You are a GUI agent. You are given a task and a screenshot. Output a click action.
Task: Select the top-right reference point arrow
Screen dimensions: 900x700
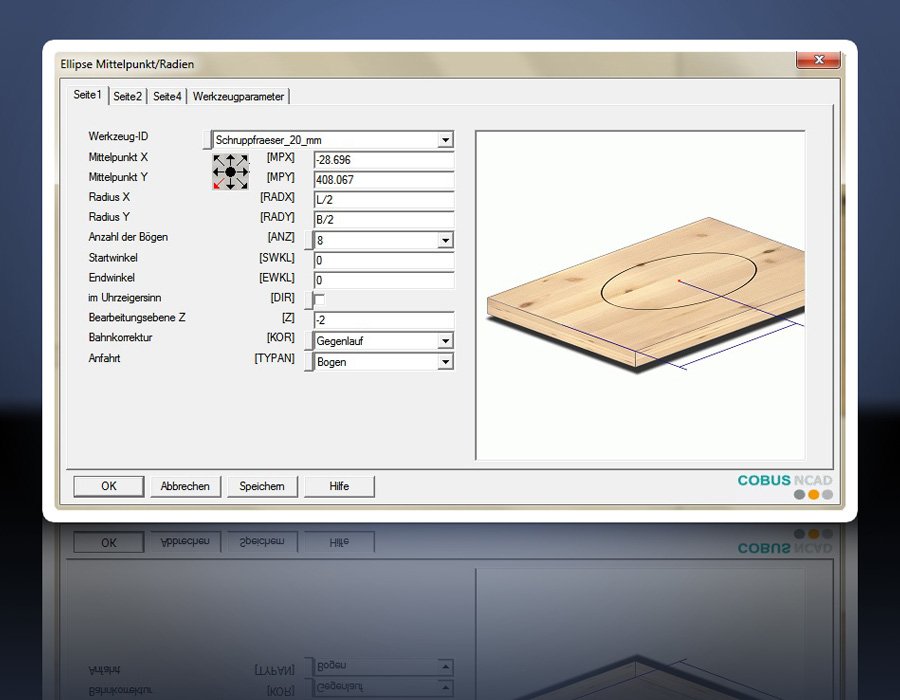click(243, 159)
